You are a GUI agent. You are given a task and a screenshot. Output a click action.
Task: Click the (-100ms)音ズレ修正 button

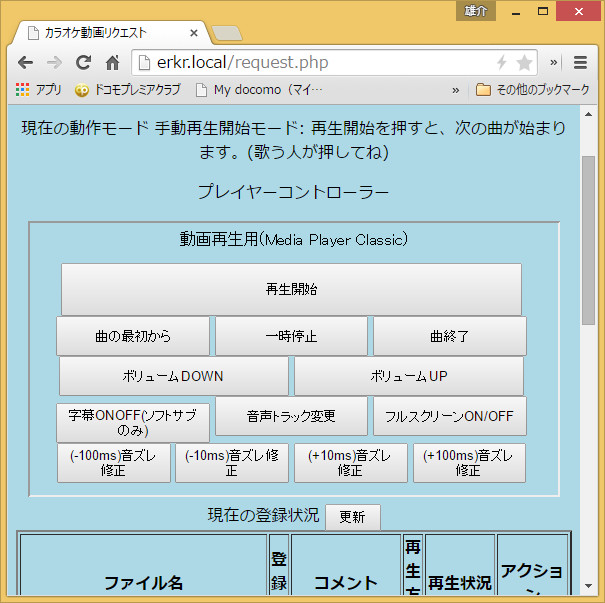tap(114, 463)
